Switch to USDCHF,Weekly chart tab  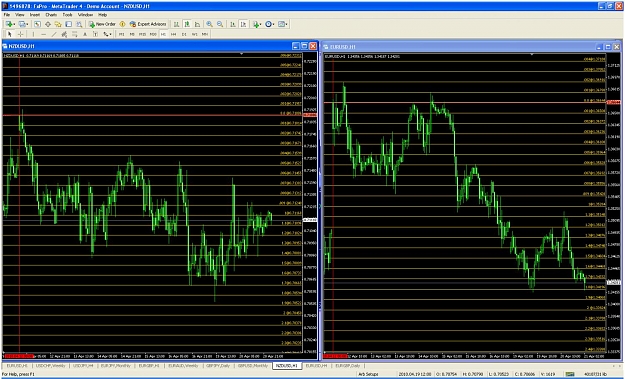click(x=51, y=365)
